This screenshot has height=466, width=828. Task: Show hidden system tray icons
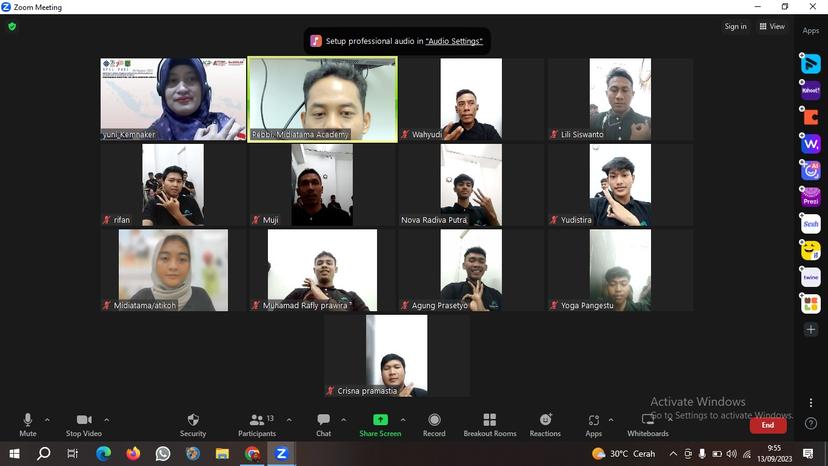(x=673, y=454)
